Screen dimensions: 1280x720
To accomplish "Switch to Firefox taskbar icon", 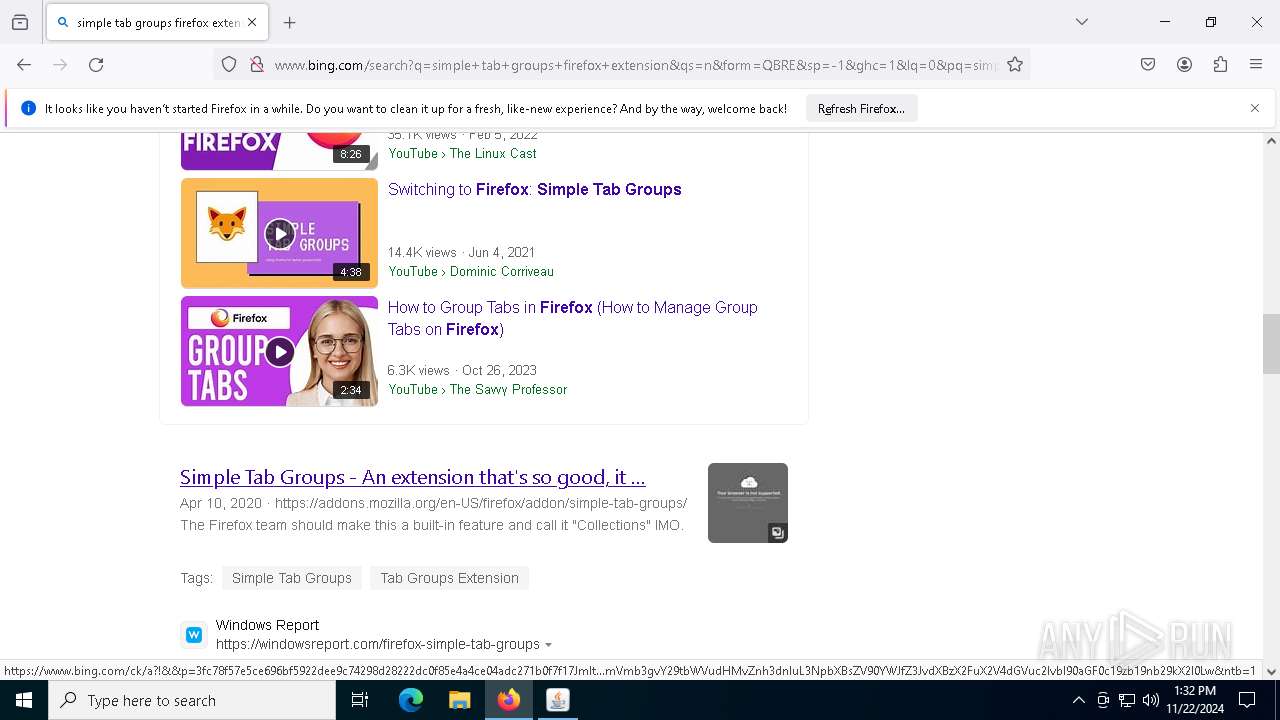I will point(509,700).
